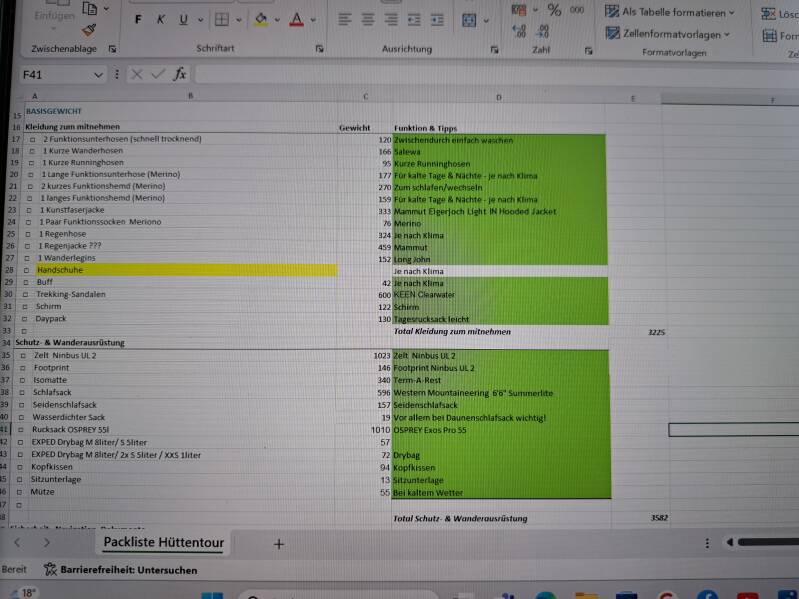Click the format painter brush
This screenshot has height=599, width=799.
[89, 30]
